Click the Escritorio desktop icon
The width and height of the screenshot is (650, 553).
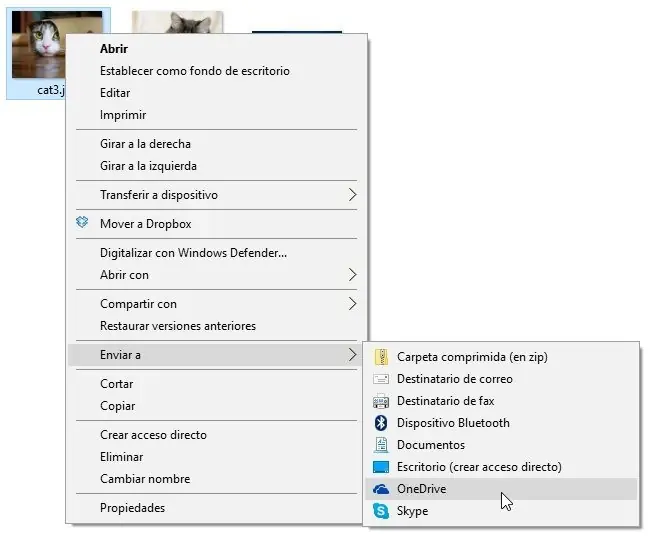pyautogui.click(x=381, y=467)
